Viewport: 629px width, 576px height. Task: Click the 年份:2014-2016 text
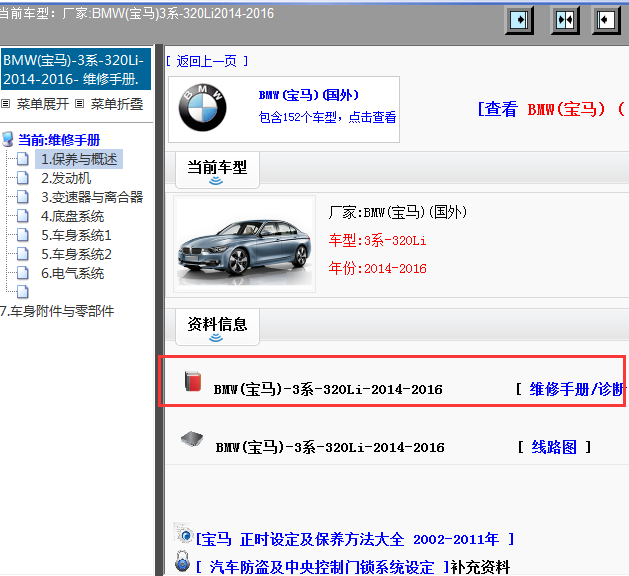click(x=377, y=268)
